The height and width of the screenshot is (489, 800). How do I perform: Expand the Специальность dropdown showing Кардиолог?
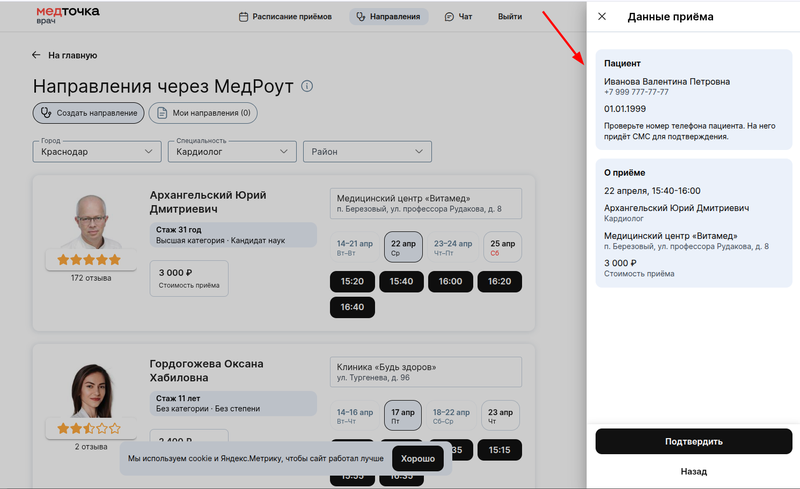tap(232, 152)
